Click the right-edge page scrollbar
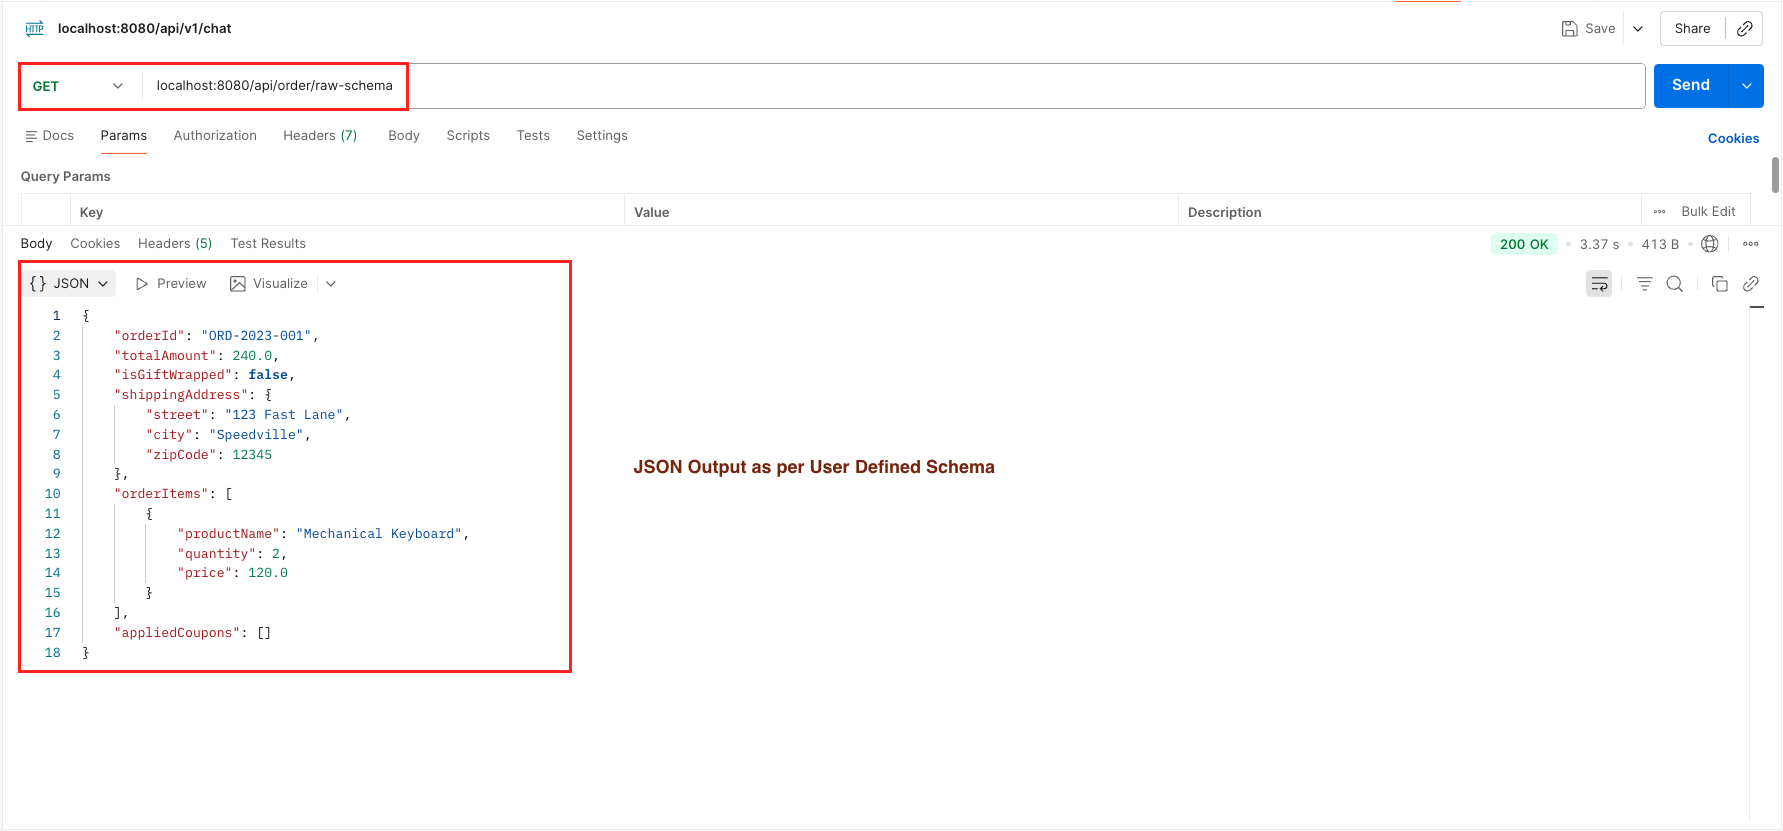Viewport: 1783px width, 831px height. (x=1775, y=175)
